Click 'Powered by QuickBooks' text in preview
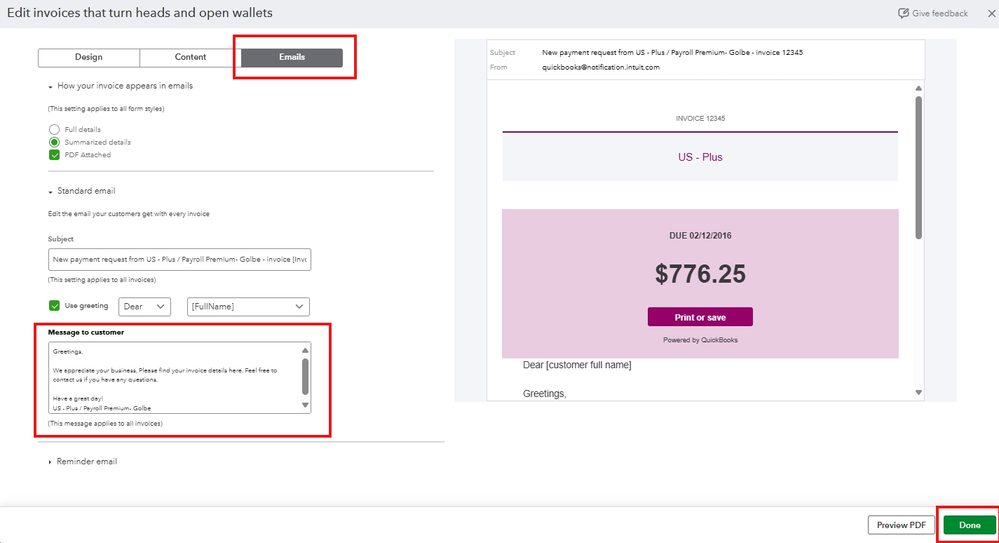999x543 pixels. pyautogui.click(x=700, y=340)
